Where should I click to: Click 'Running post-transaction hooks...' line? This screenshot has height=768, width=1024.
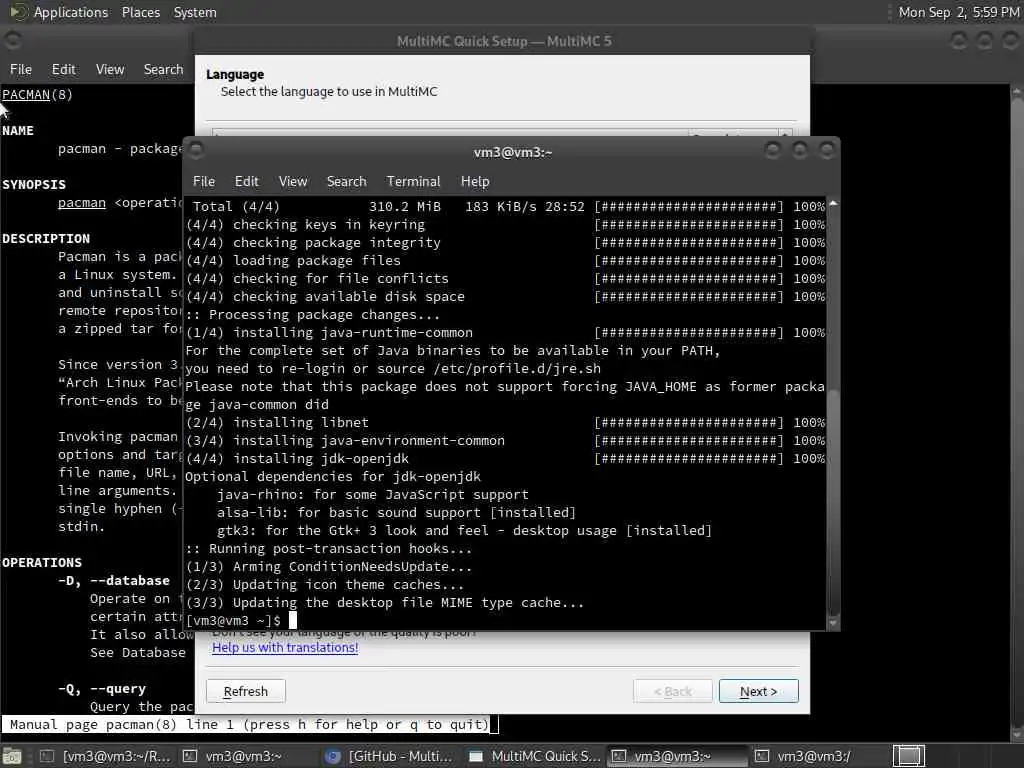[x=328, y=549]
